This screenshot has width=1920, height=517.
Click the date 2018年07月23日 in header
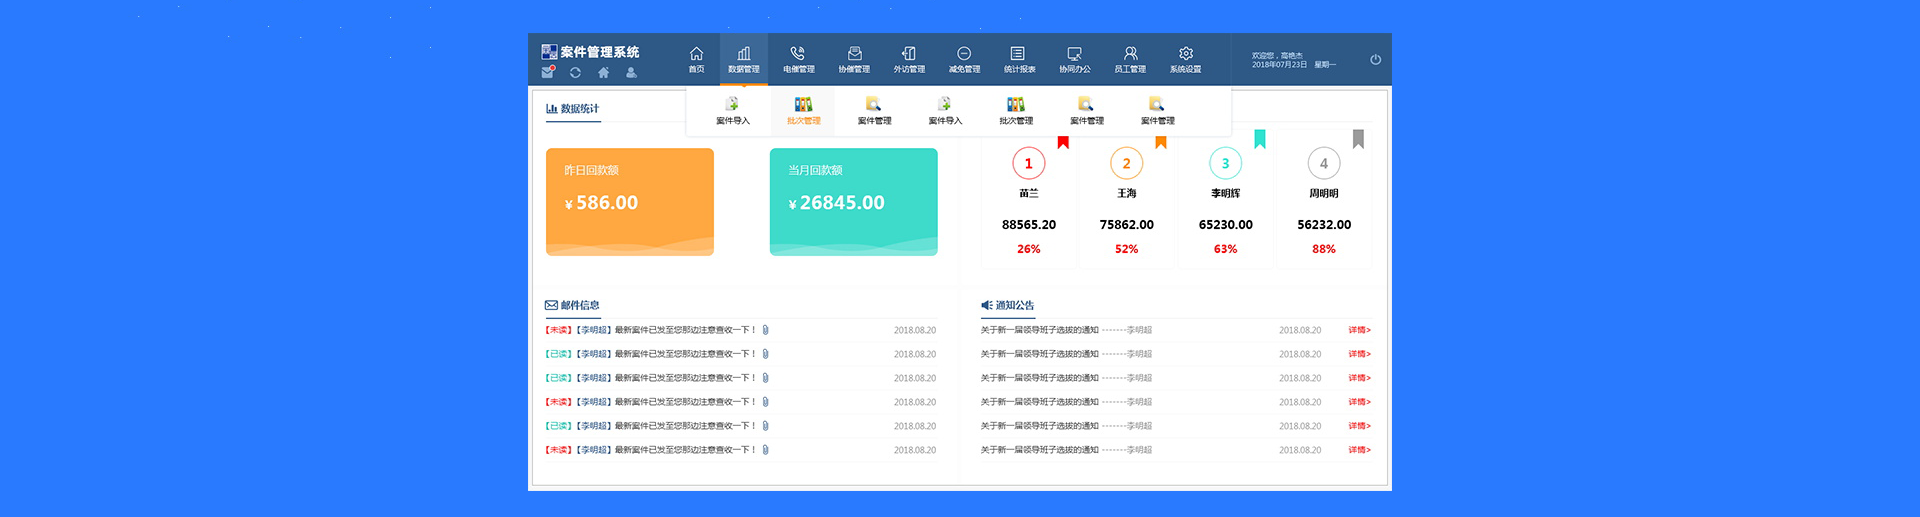pos(1279,64)
